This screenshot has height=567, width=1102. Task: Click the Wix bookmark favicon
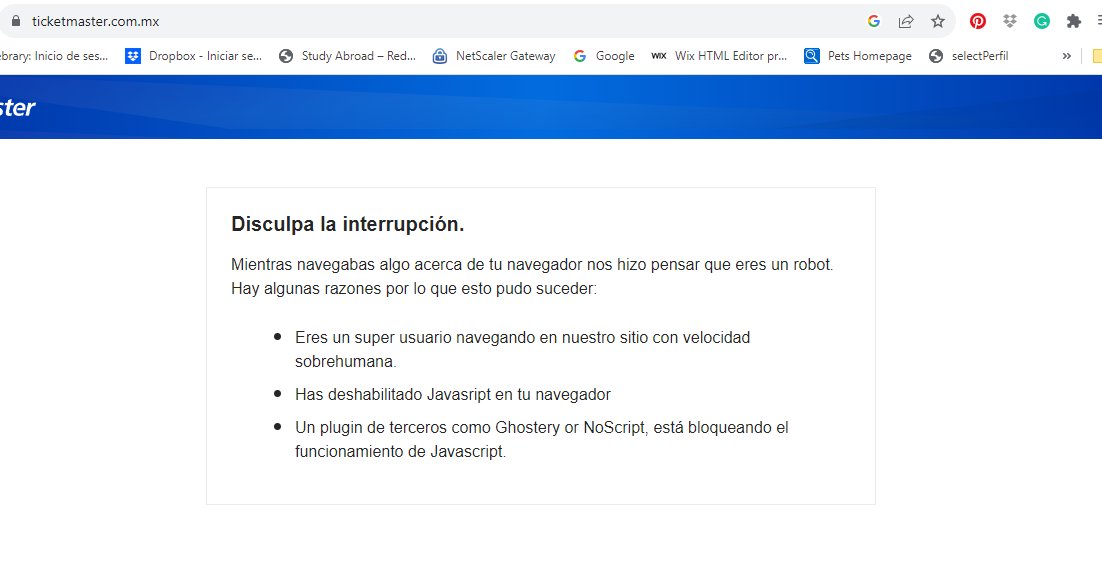point(659,56)
